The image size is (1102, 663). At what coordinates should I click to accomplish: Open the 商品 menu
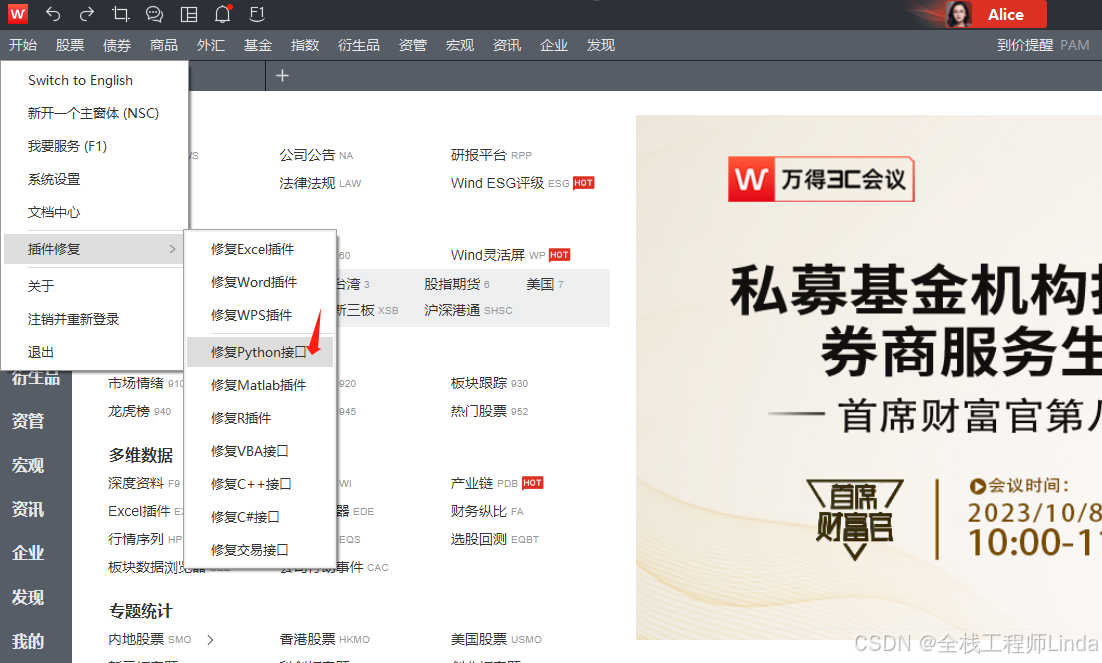[164, 45]
